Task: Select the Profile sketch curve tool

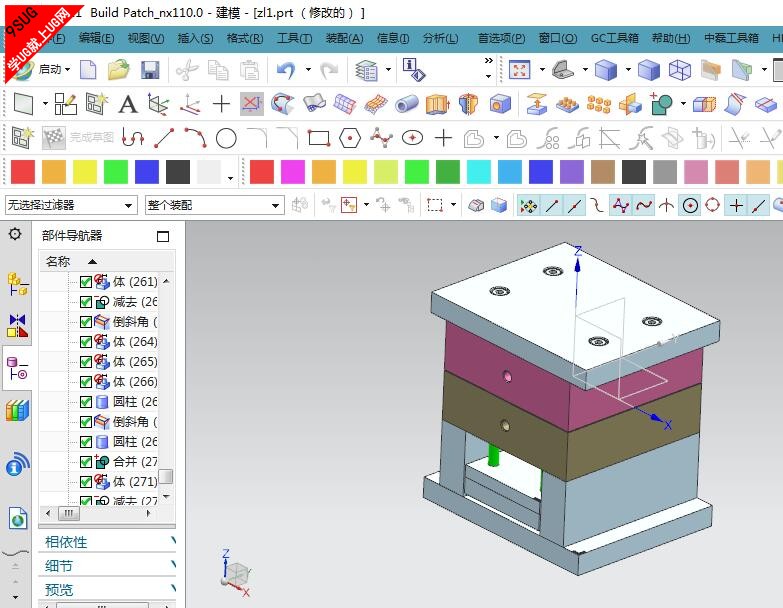Action: pos(133,138)
